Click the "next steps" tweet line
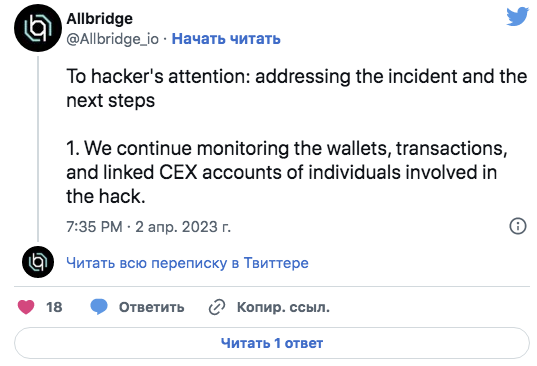This screenshot has height=366, width=537. coord(111,101)
